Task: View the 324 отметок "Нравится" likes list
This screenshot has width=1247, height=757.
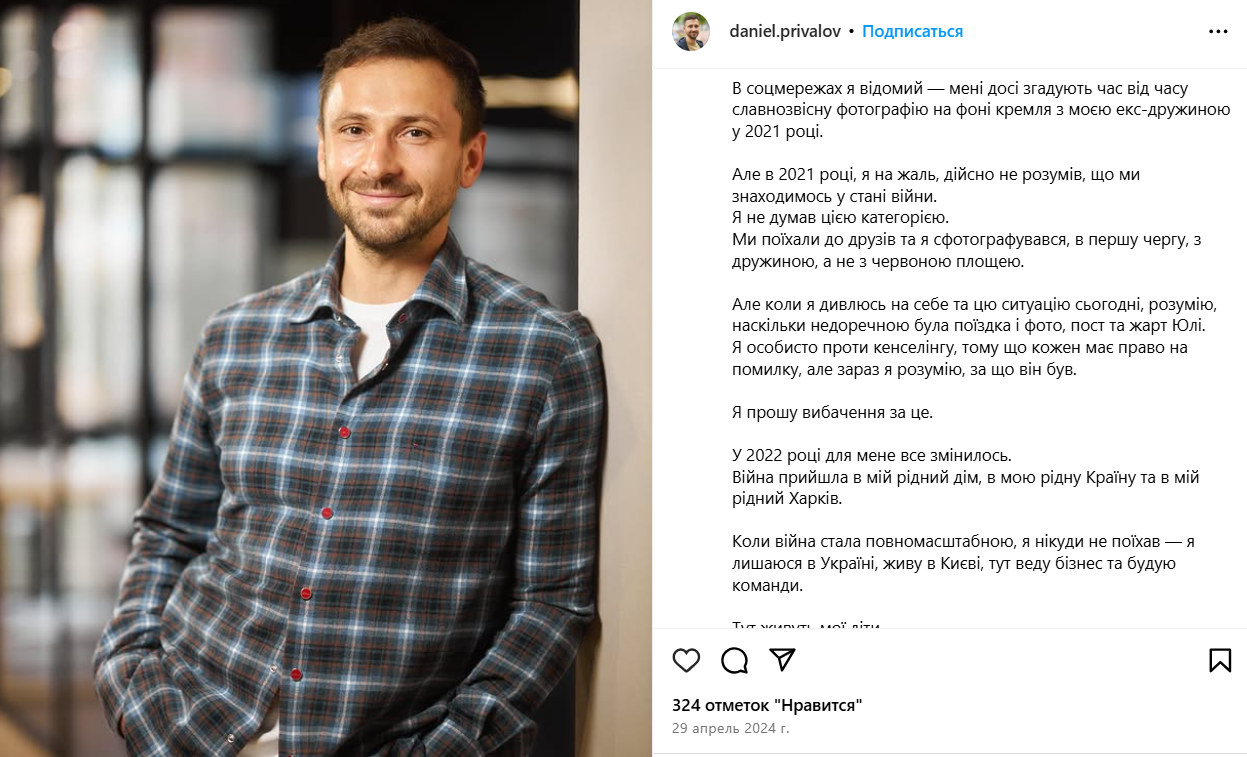Action: [x=767, y=705]
